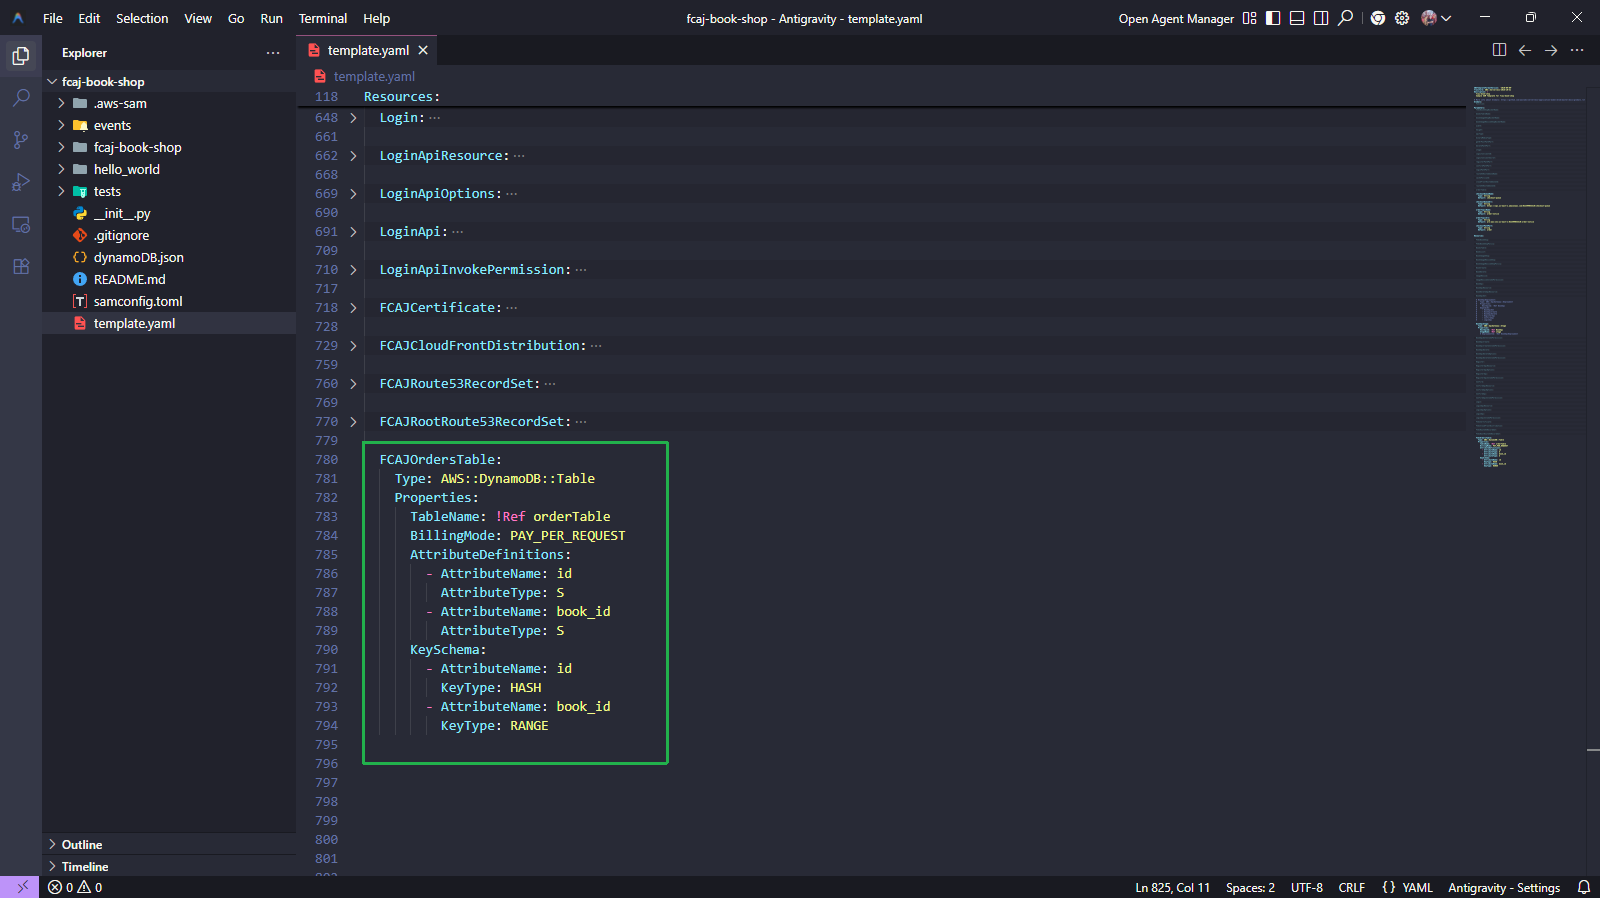Expand the Outline section

(x=169, y=844)
